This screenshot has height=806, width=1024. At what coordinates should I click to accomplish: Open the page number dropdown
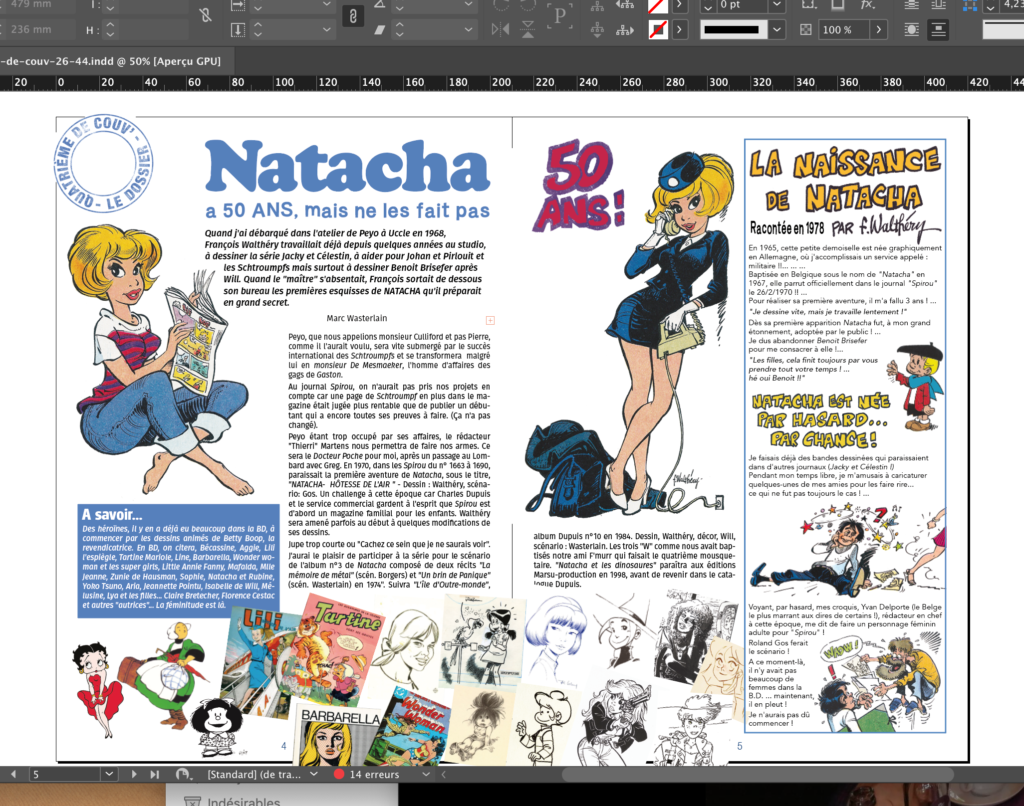click(x=109, y=774)
